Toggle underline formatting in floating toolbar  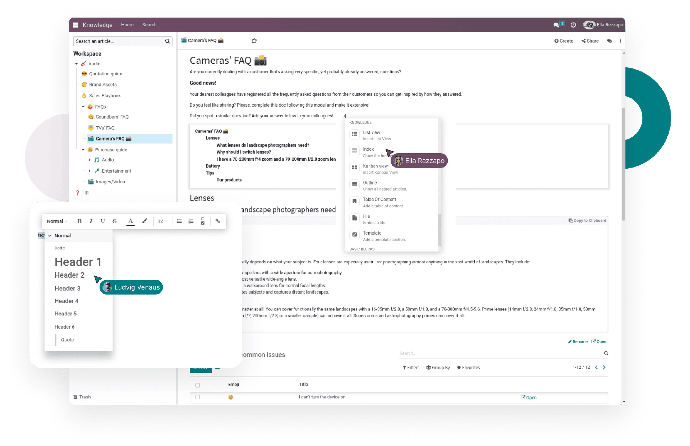tap(103, 221)
